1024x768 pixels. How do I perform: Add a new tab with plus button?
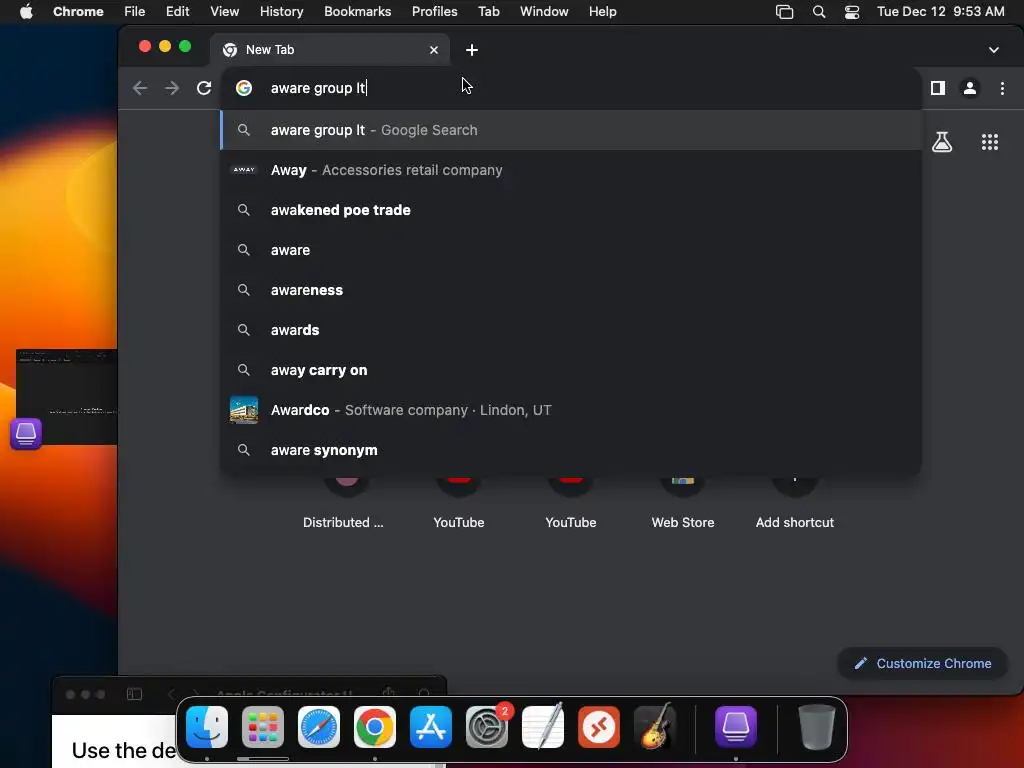(x=472, y=50)
